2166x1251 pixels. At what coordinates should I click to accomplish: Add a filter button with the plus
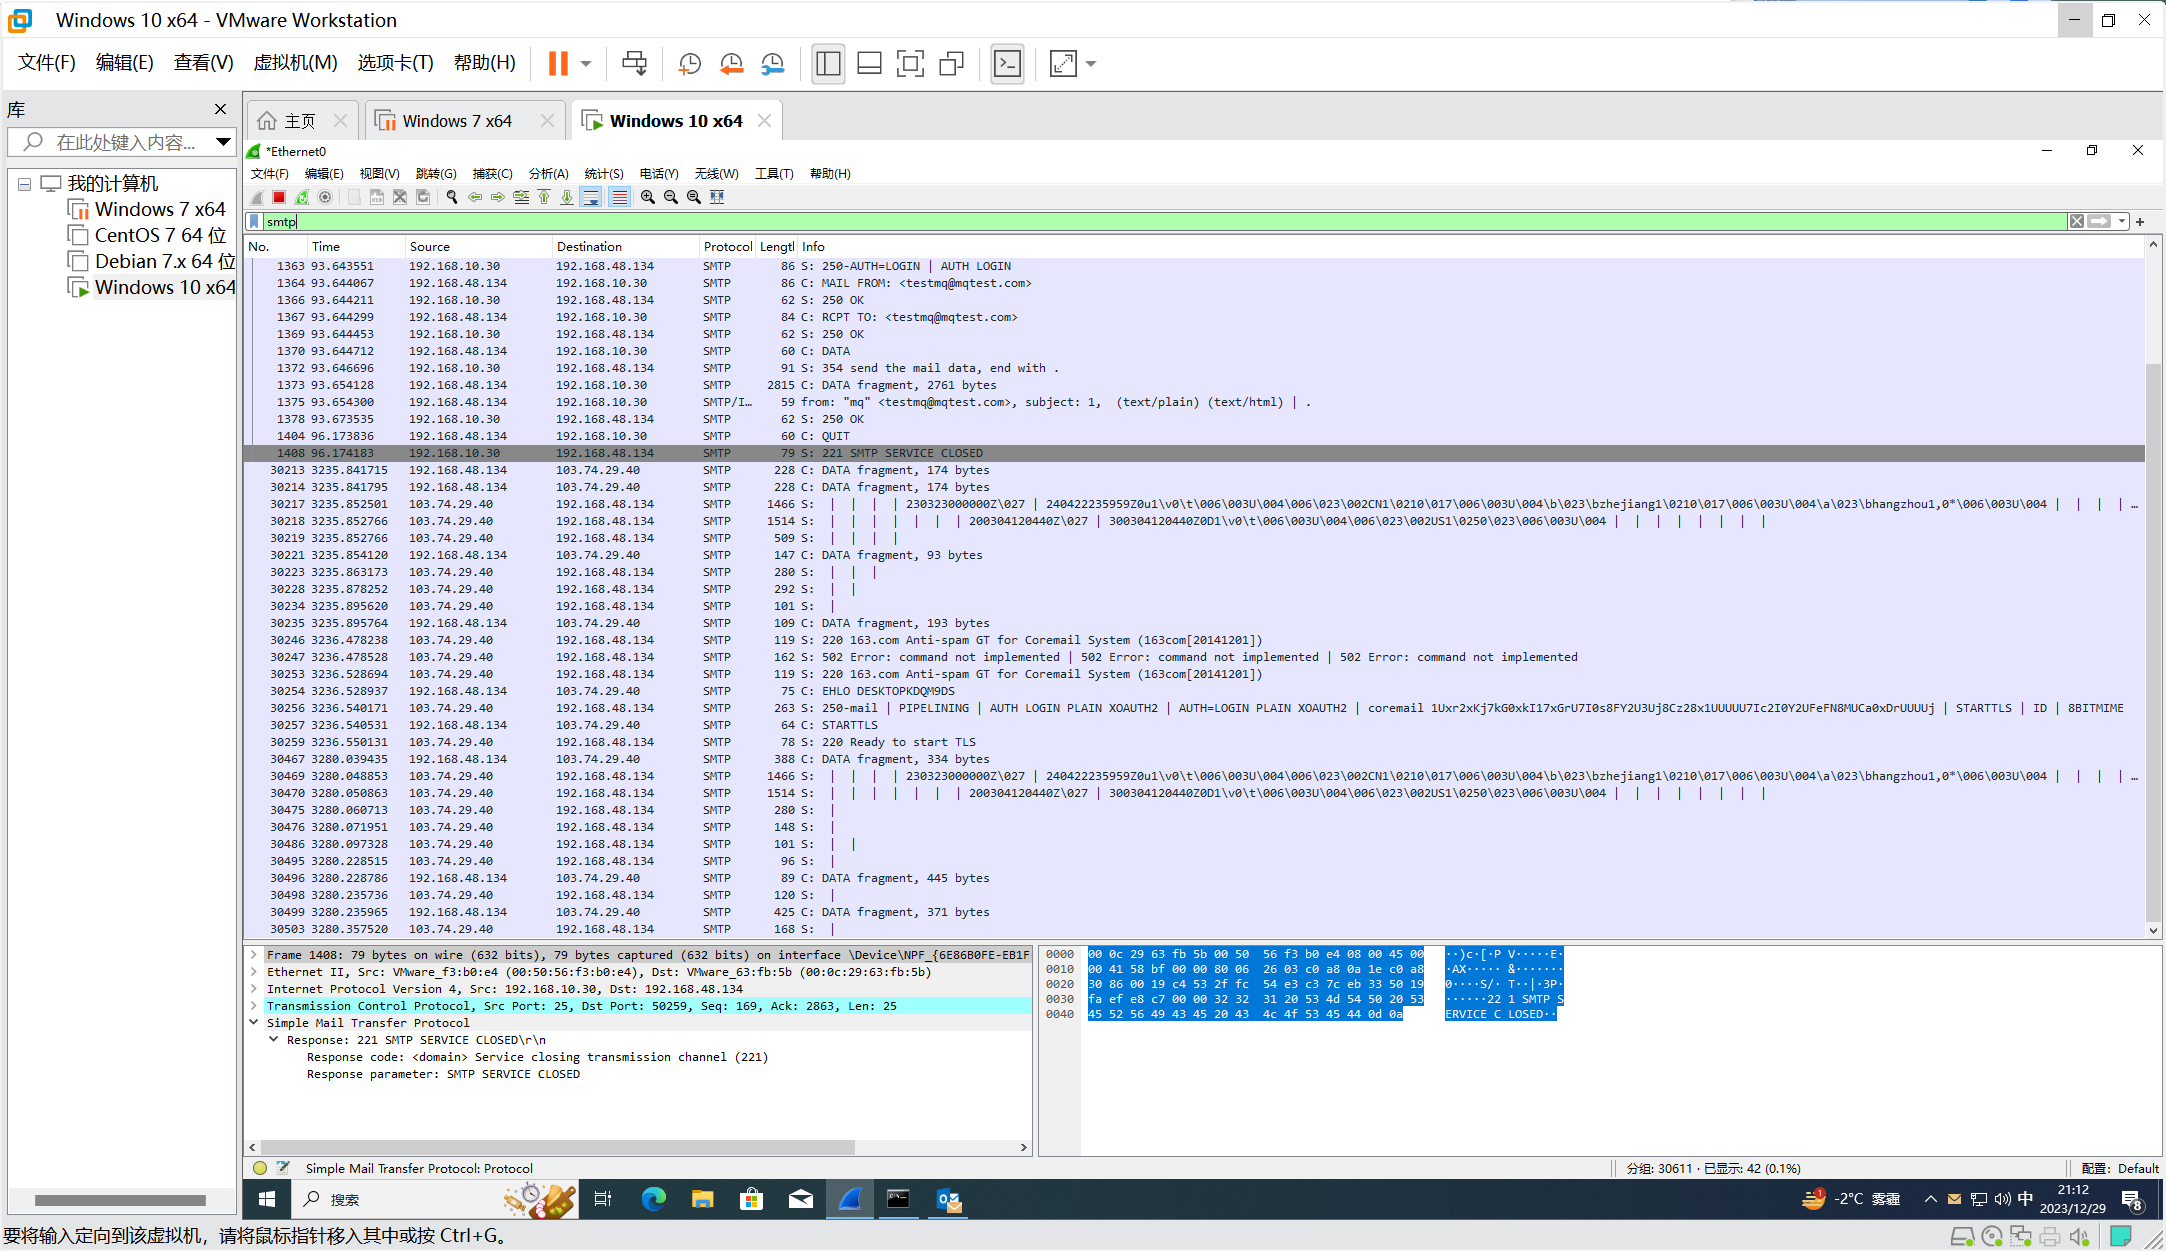(2140, 221)
